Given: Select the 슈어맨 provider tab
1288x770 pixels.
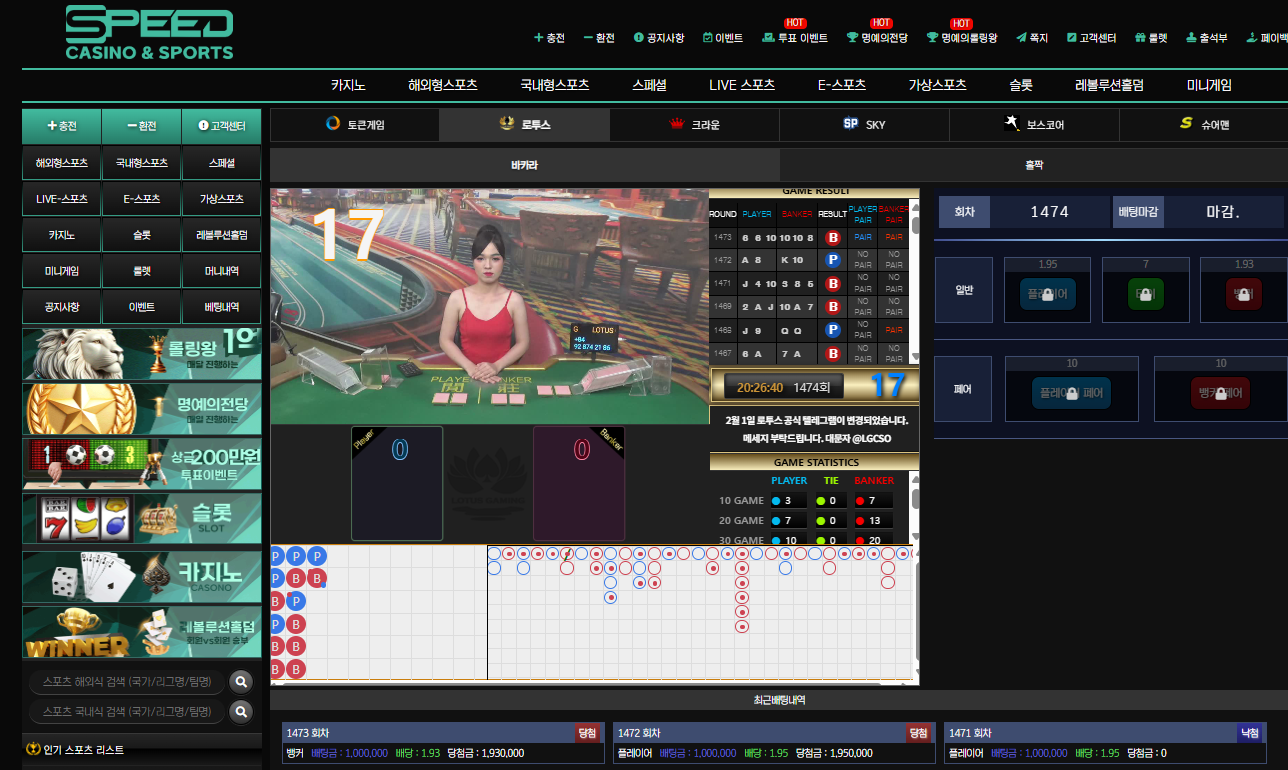Looking at the screenshot, I should coord(1204,125).
